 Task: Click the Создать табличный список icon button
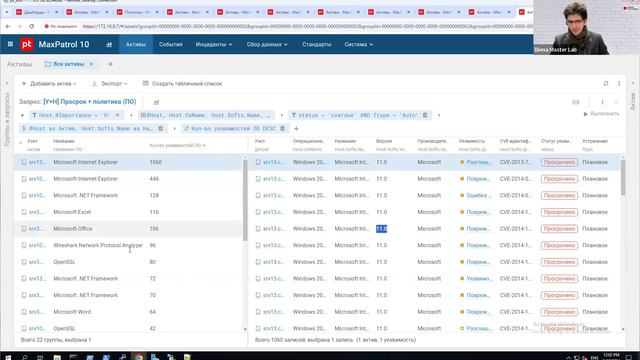pos(145,83)
